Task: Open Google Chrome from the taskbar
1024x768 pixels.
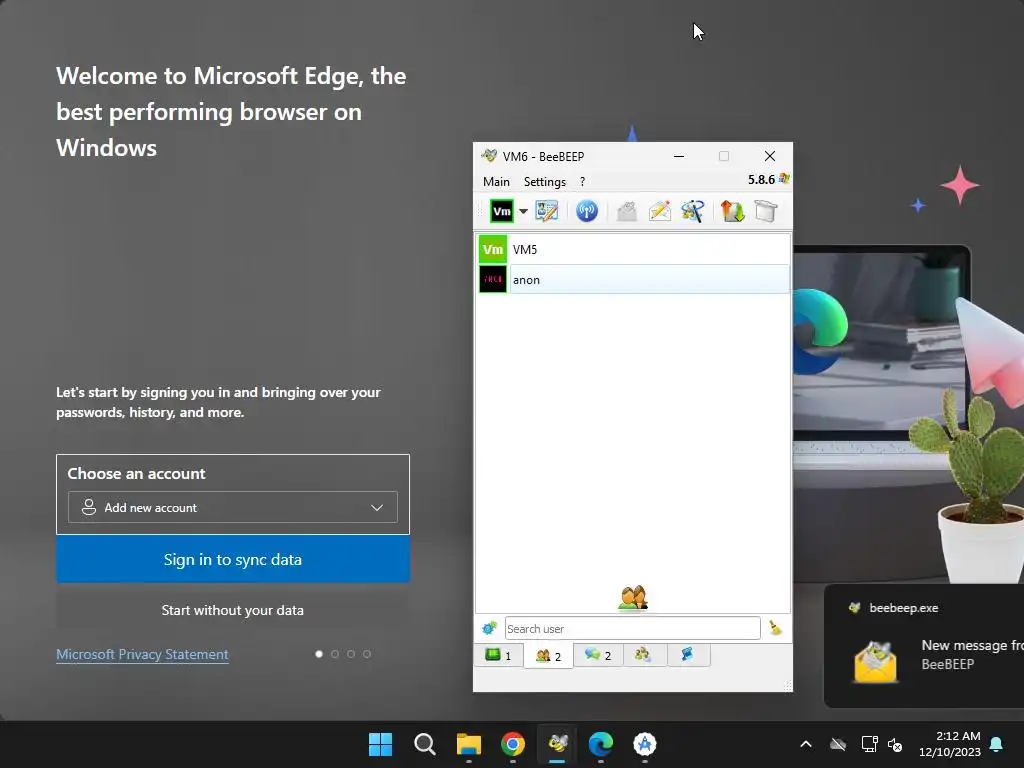Action: click(x=513, y=744)
